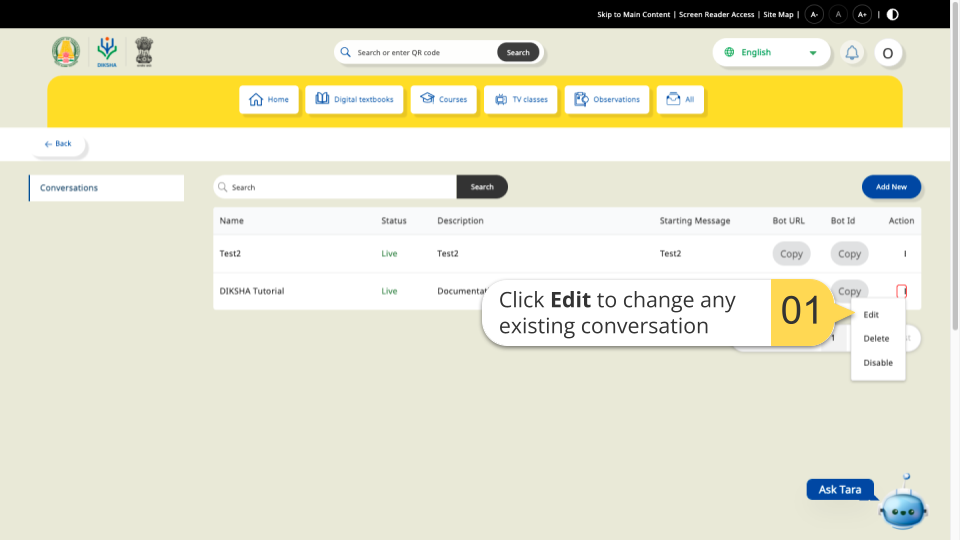Copy the Bot Id for Test2
The width and height of the screenshot is (960, 540).
pos(849,254)
